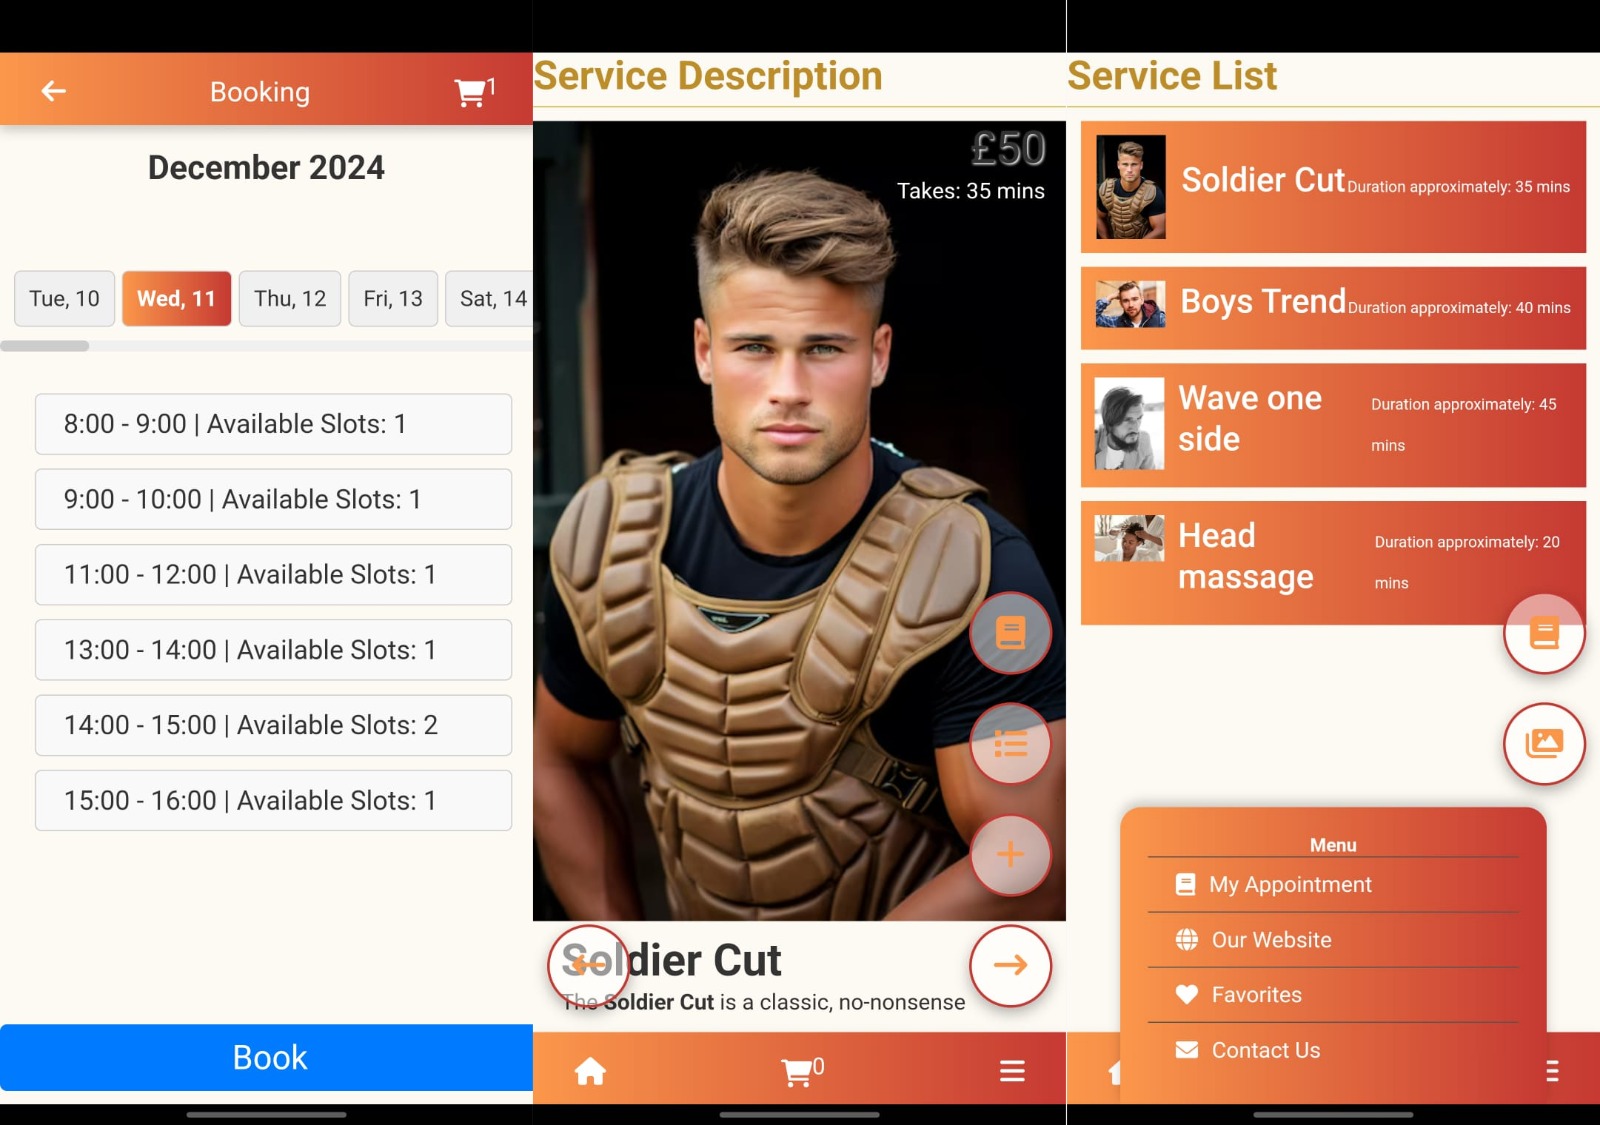Click Our Website menu link

pyautogui.click(x=1270, y=940)
